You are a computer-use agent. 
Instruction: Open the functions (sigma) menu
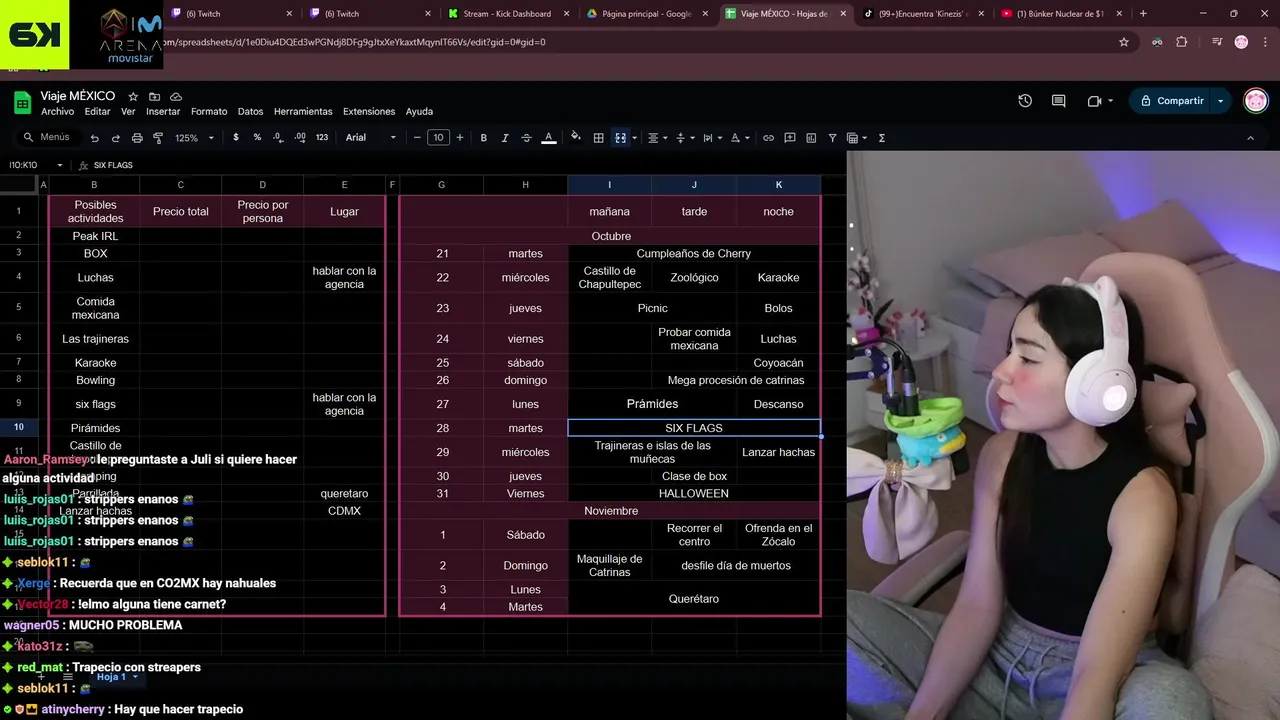[881, 138]
